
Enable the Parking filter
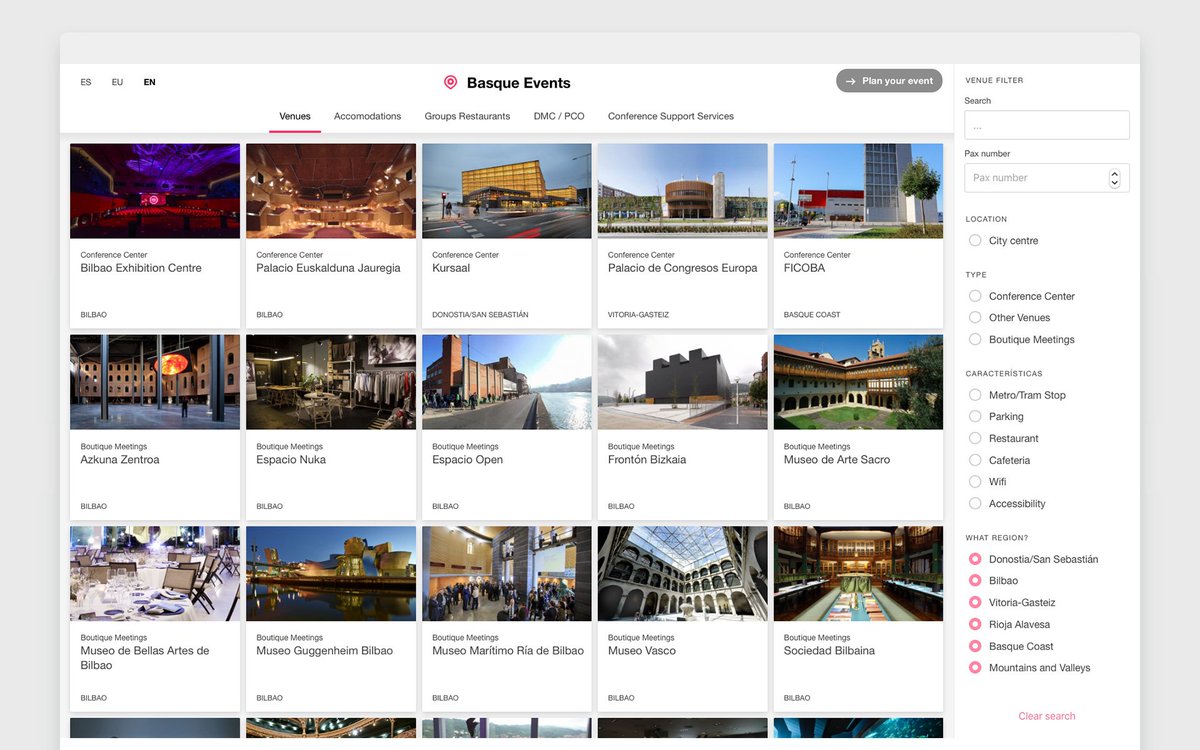pos(997,417)
